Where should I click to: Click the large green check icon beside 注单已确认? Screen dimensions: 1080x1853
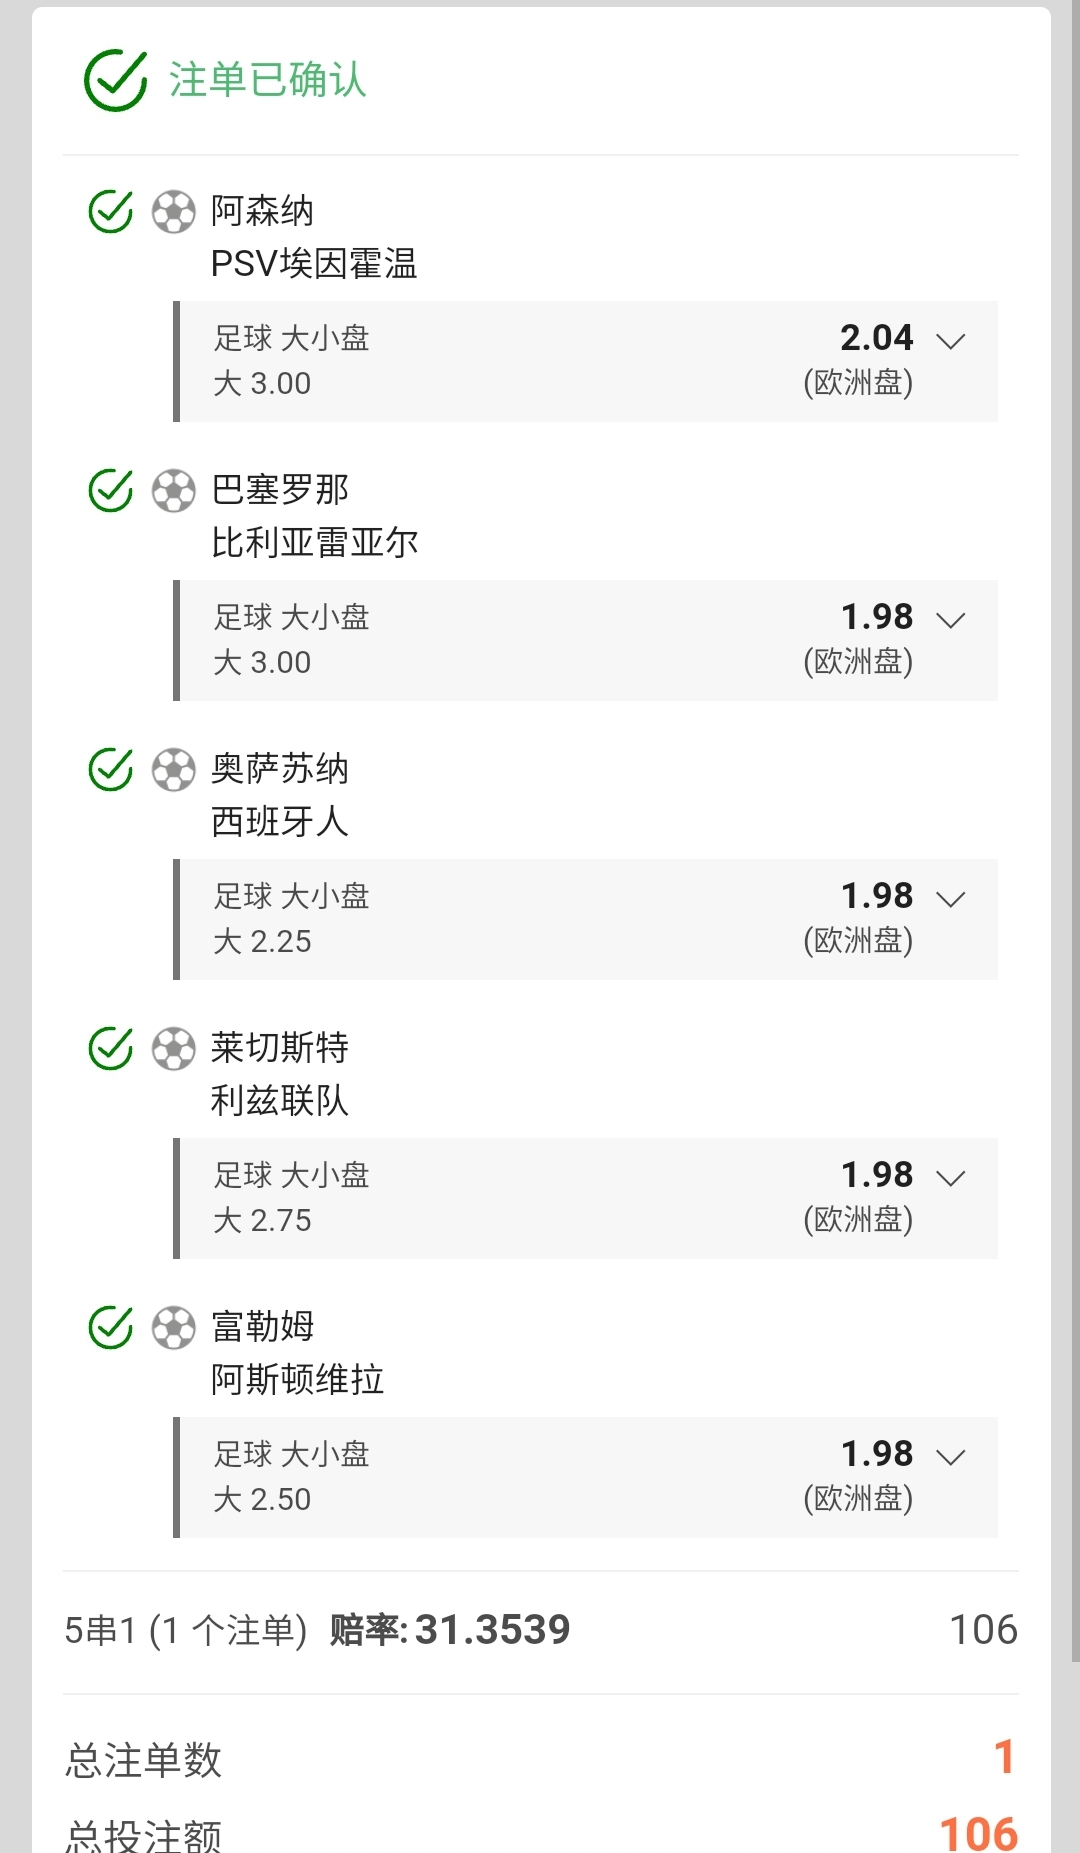(x=115, y=81)
